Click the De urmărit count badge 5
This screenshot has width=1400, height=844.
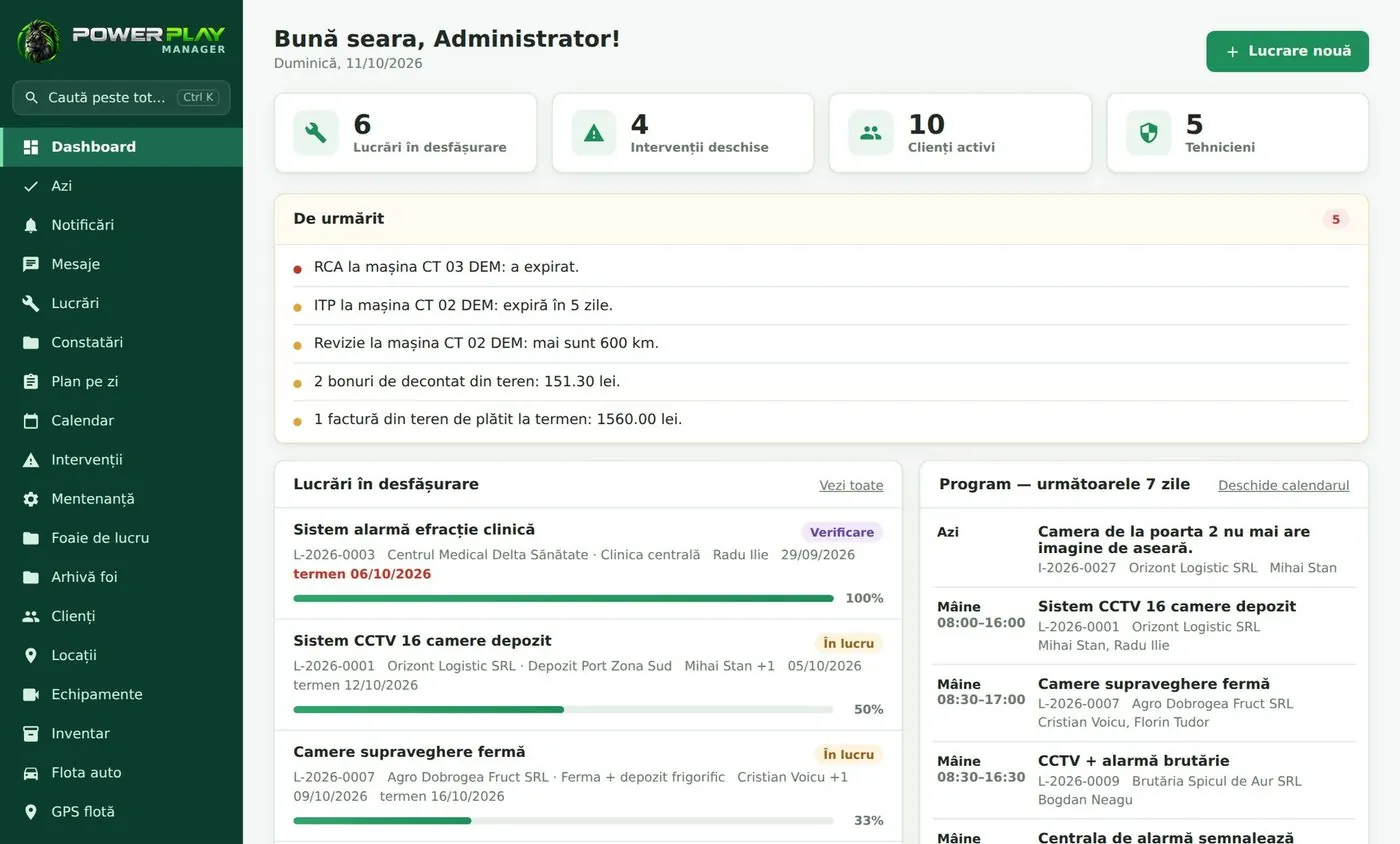pos(1335,219)
